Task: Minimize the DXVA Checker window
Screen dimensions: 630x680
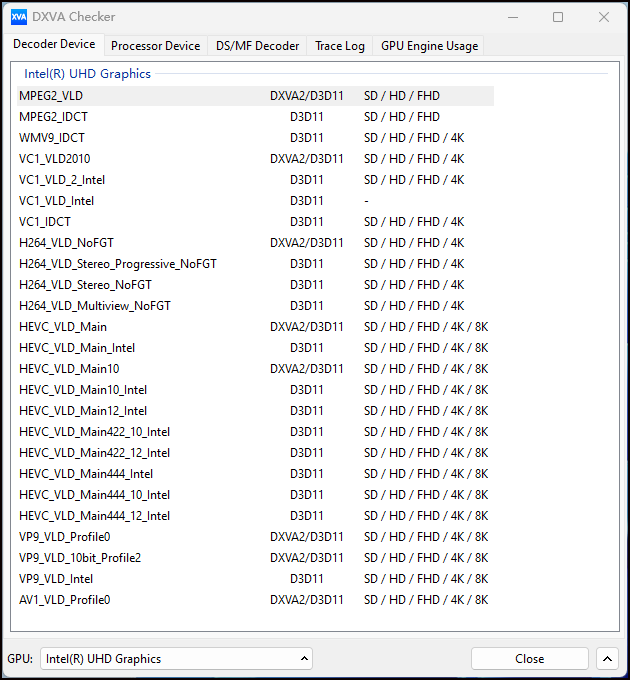Action: pyautogui.click(x=513, y=17)
